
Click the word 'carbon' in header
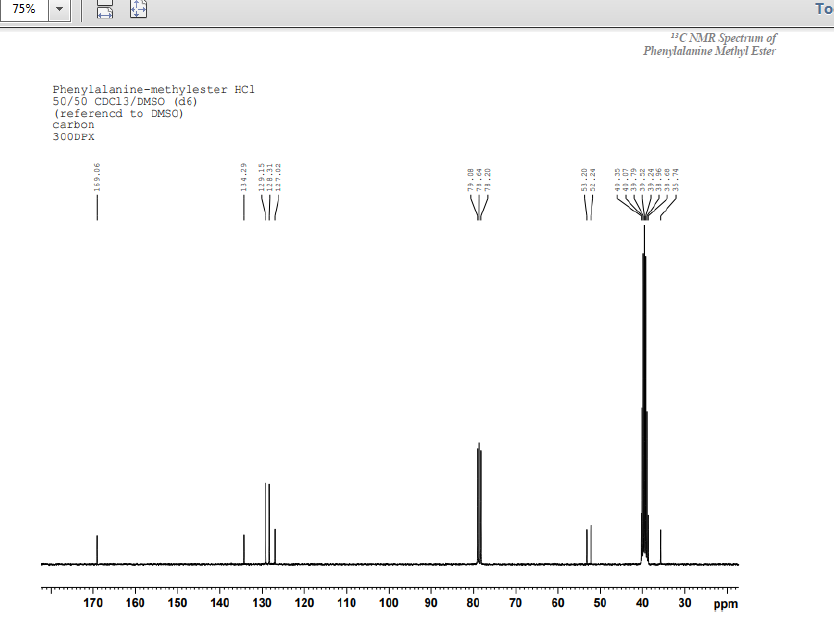[x=73, y=124]
